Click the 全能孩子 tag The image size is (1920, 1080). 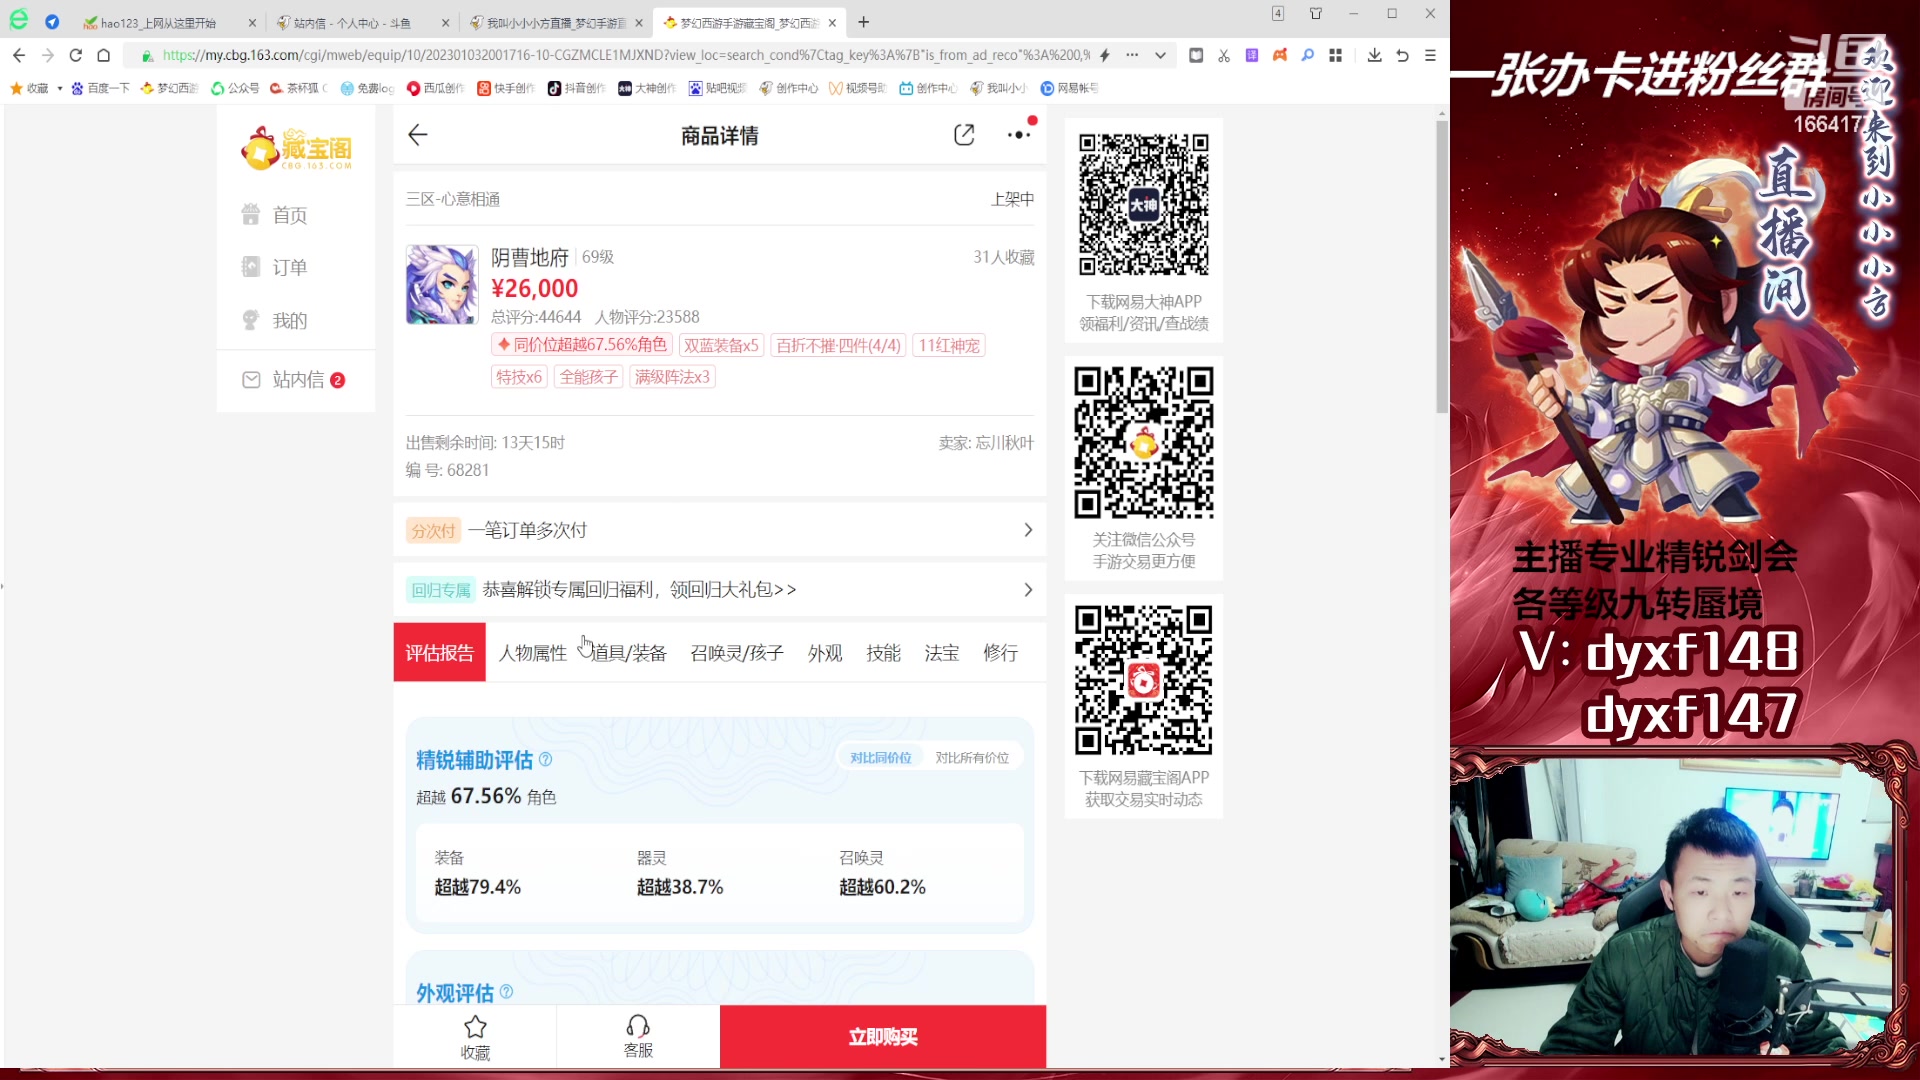(x=588, y=377)
